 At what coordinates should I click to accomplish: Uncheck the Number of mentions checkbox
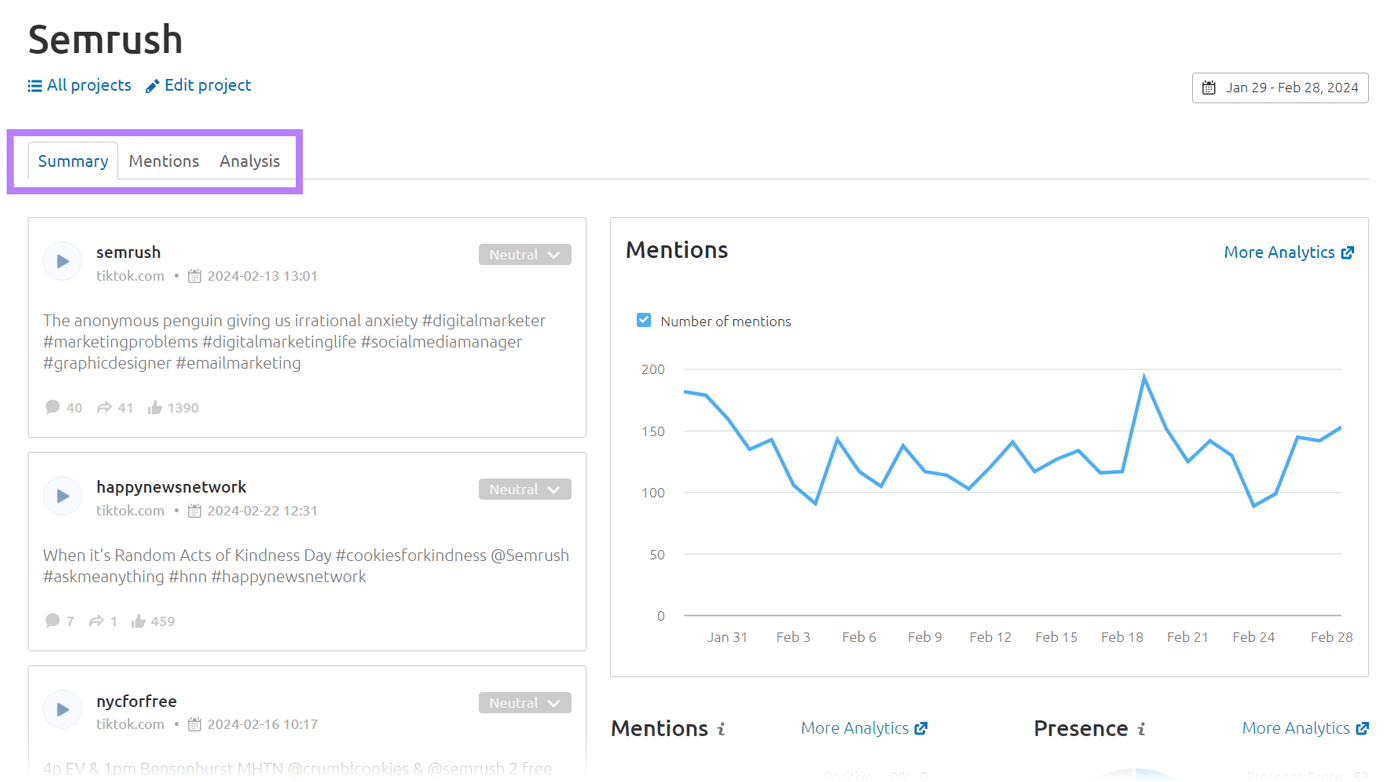coord(645,321)
